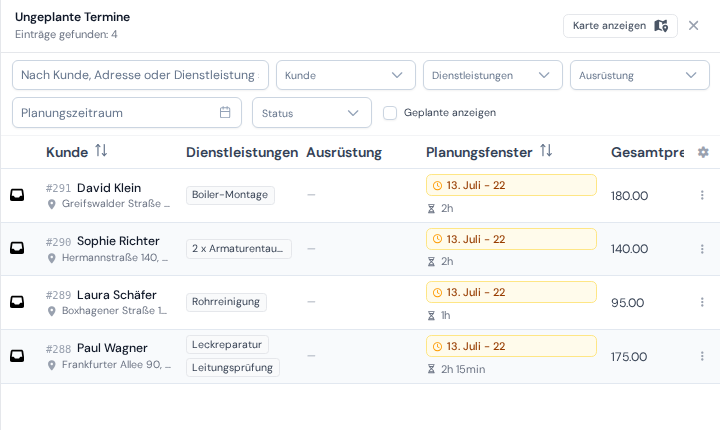Click the inbox icon for Sophie Richter
Image resolution: width=720 pixels, height=430 pixels.
coord(17,248)
